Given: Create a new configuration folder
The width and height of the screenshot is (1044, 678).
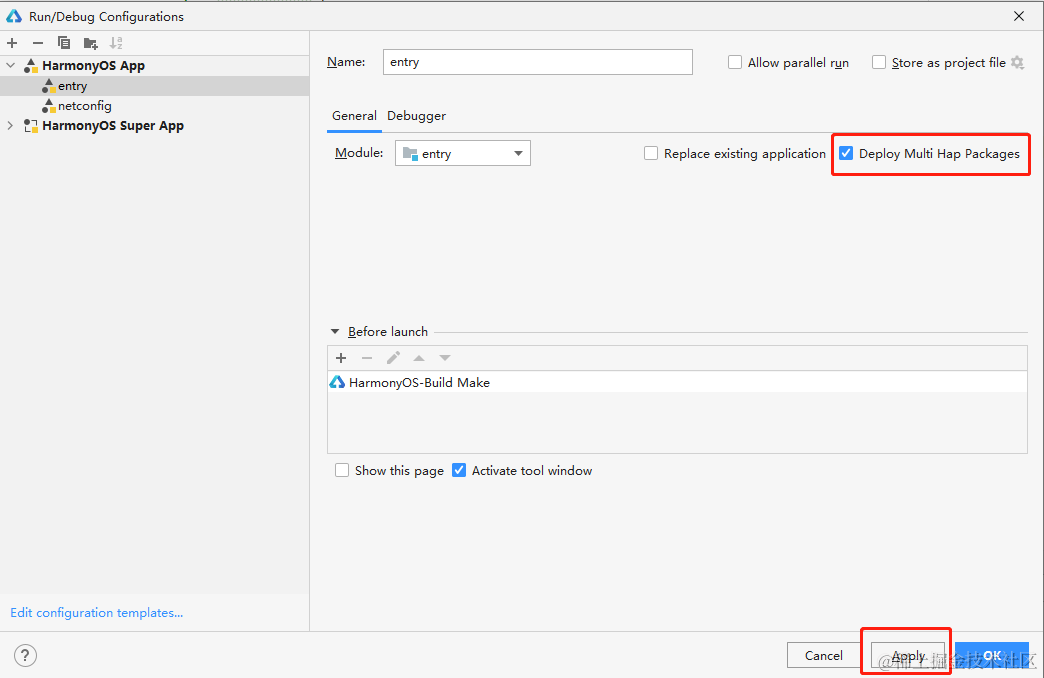Looking at the screenshot, I should (91, 44).
